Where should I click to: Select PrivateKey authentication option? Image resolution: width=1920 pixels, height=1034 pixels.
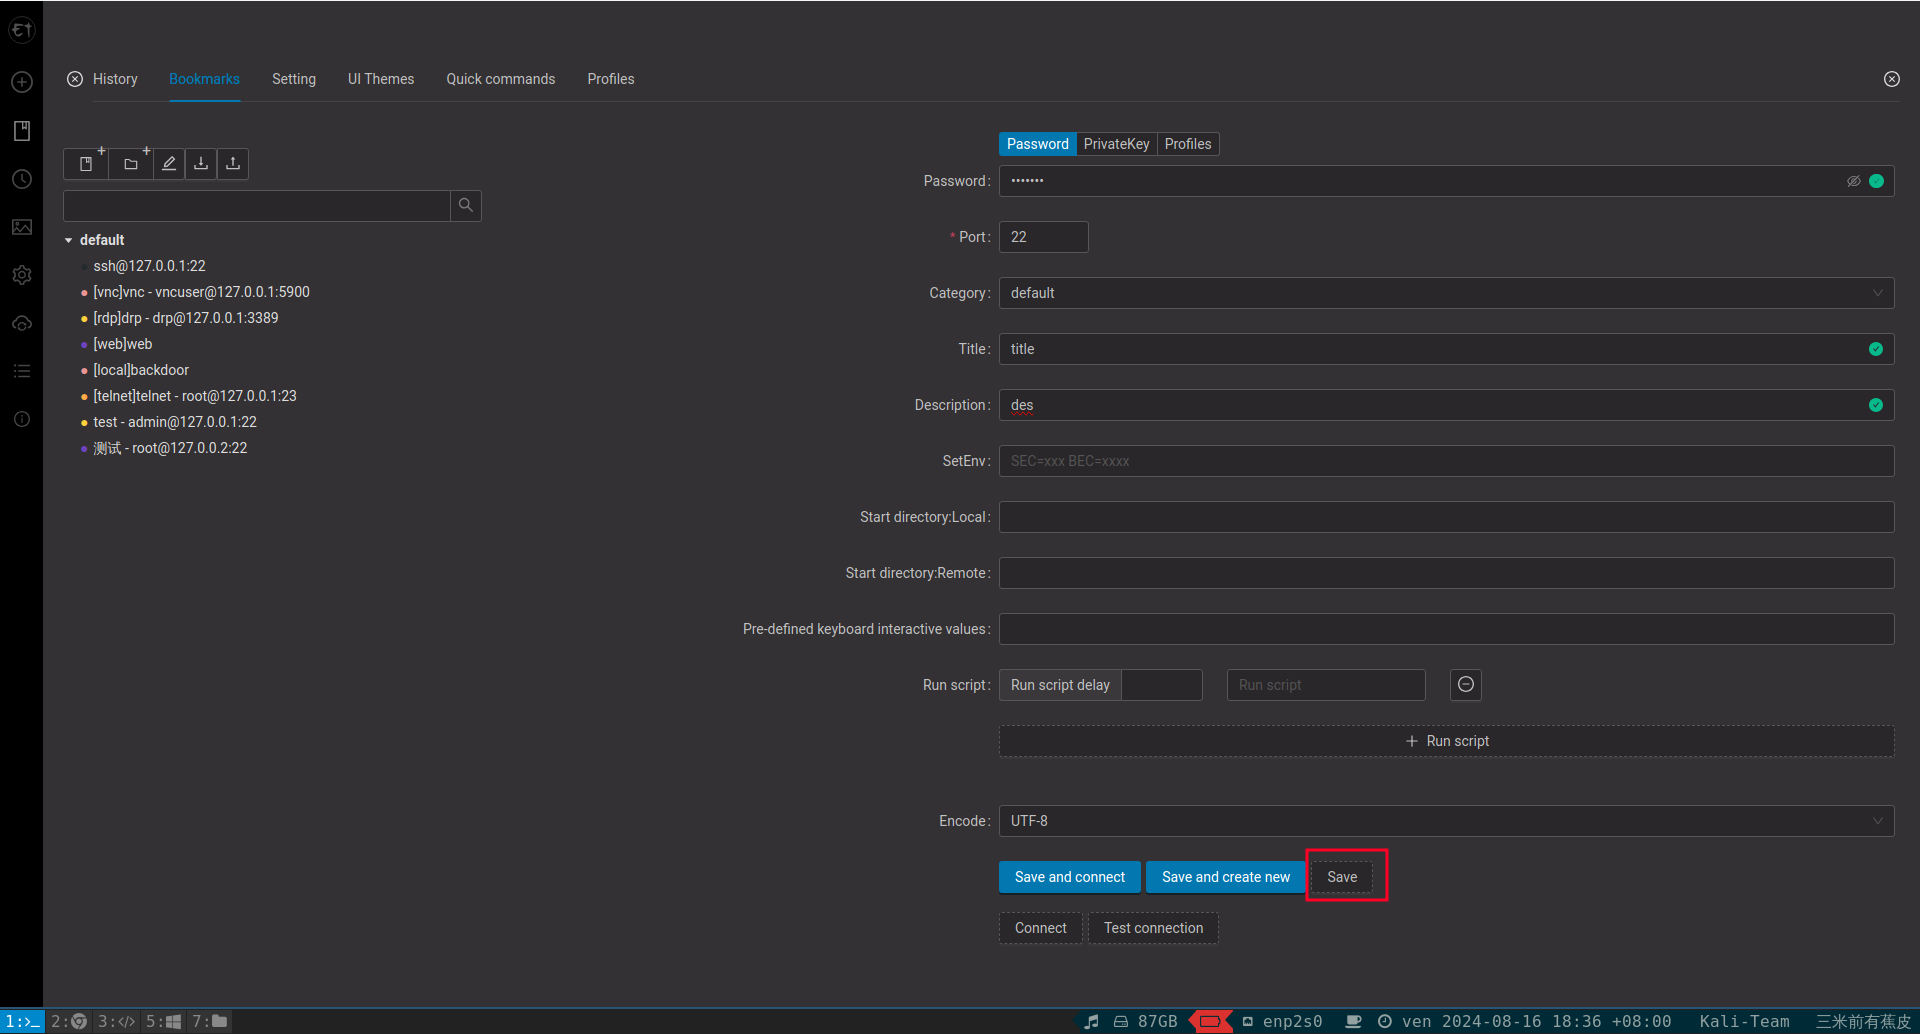[1116, 144]
